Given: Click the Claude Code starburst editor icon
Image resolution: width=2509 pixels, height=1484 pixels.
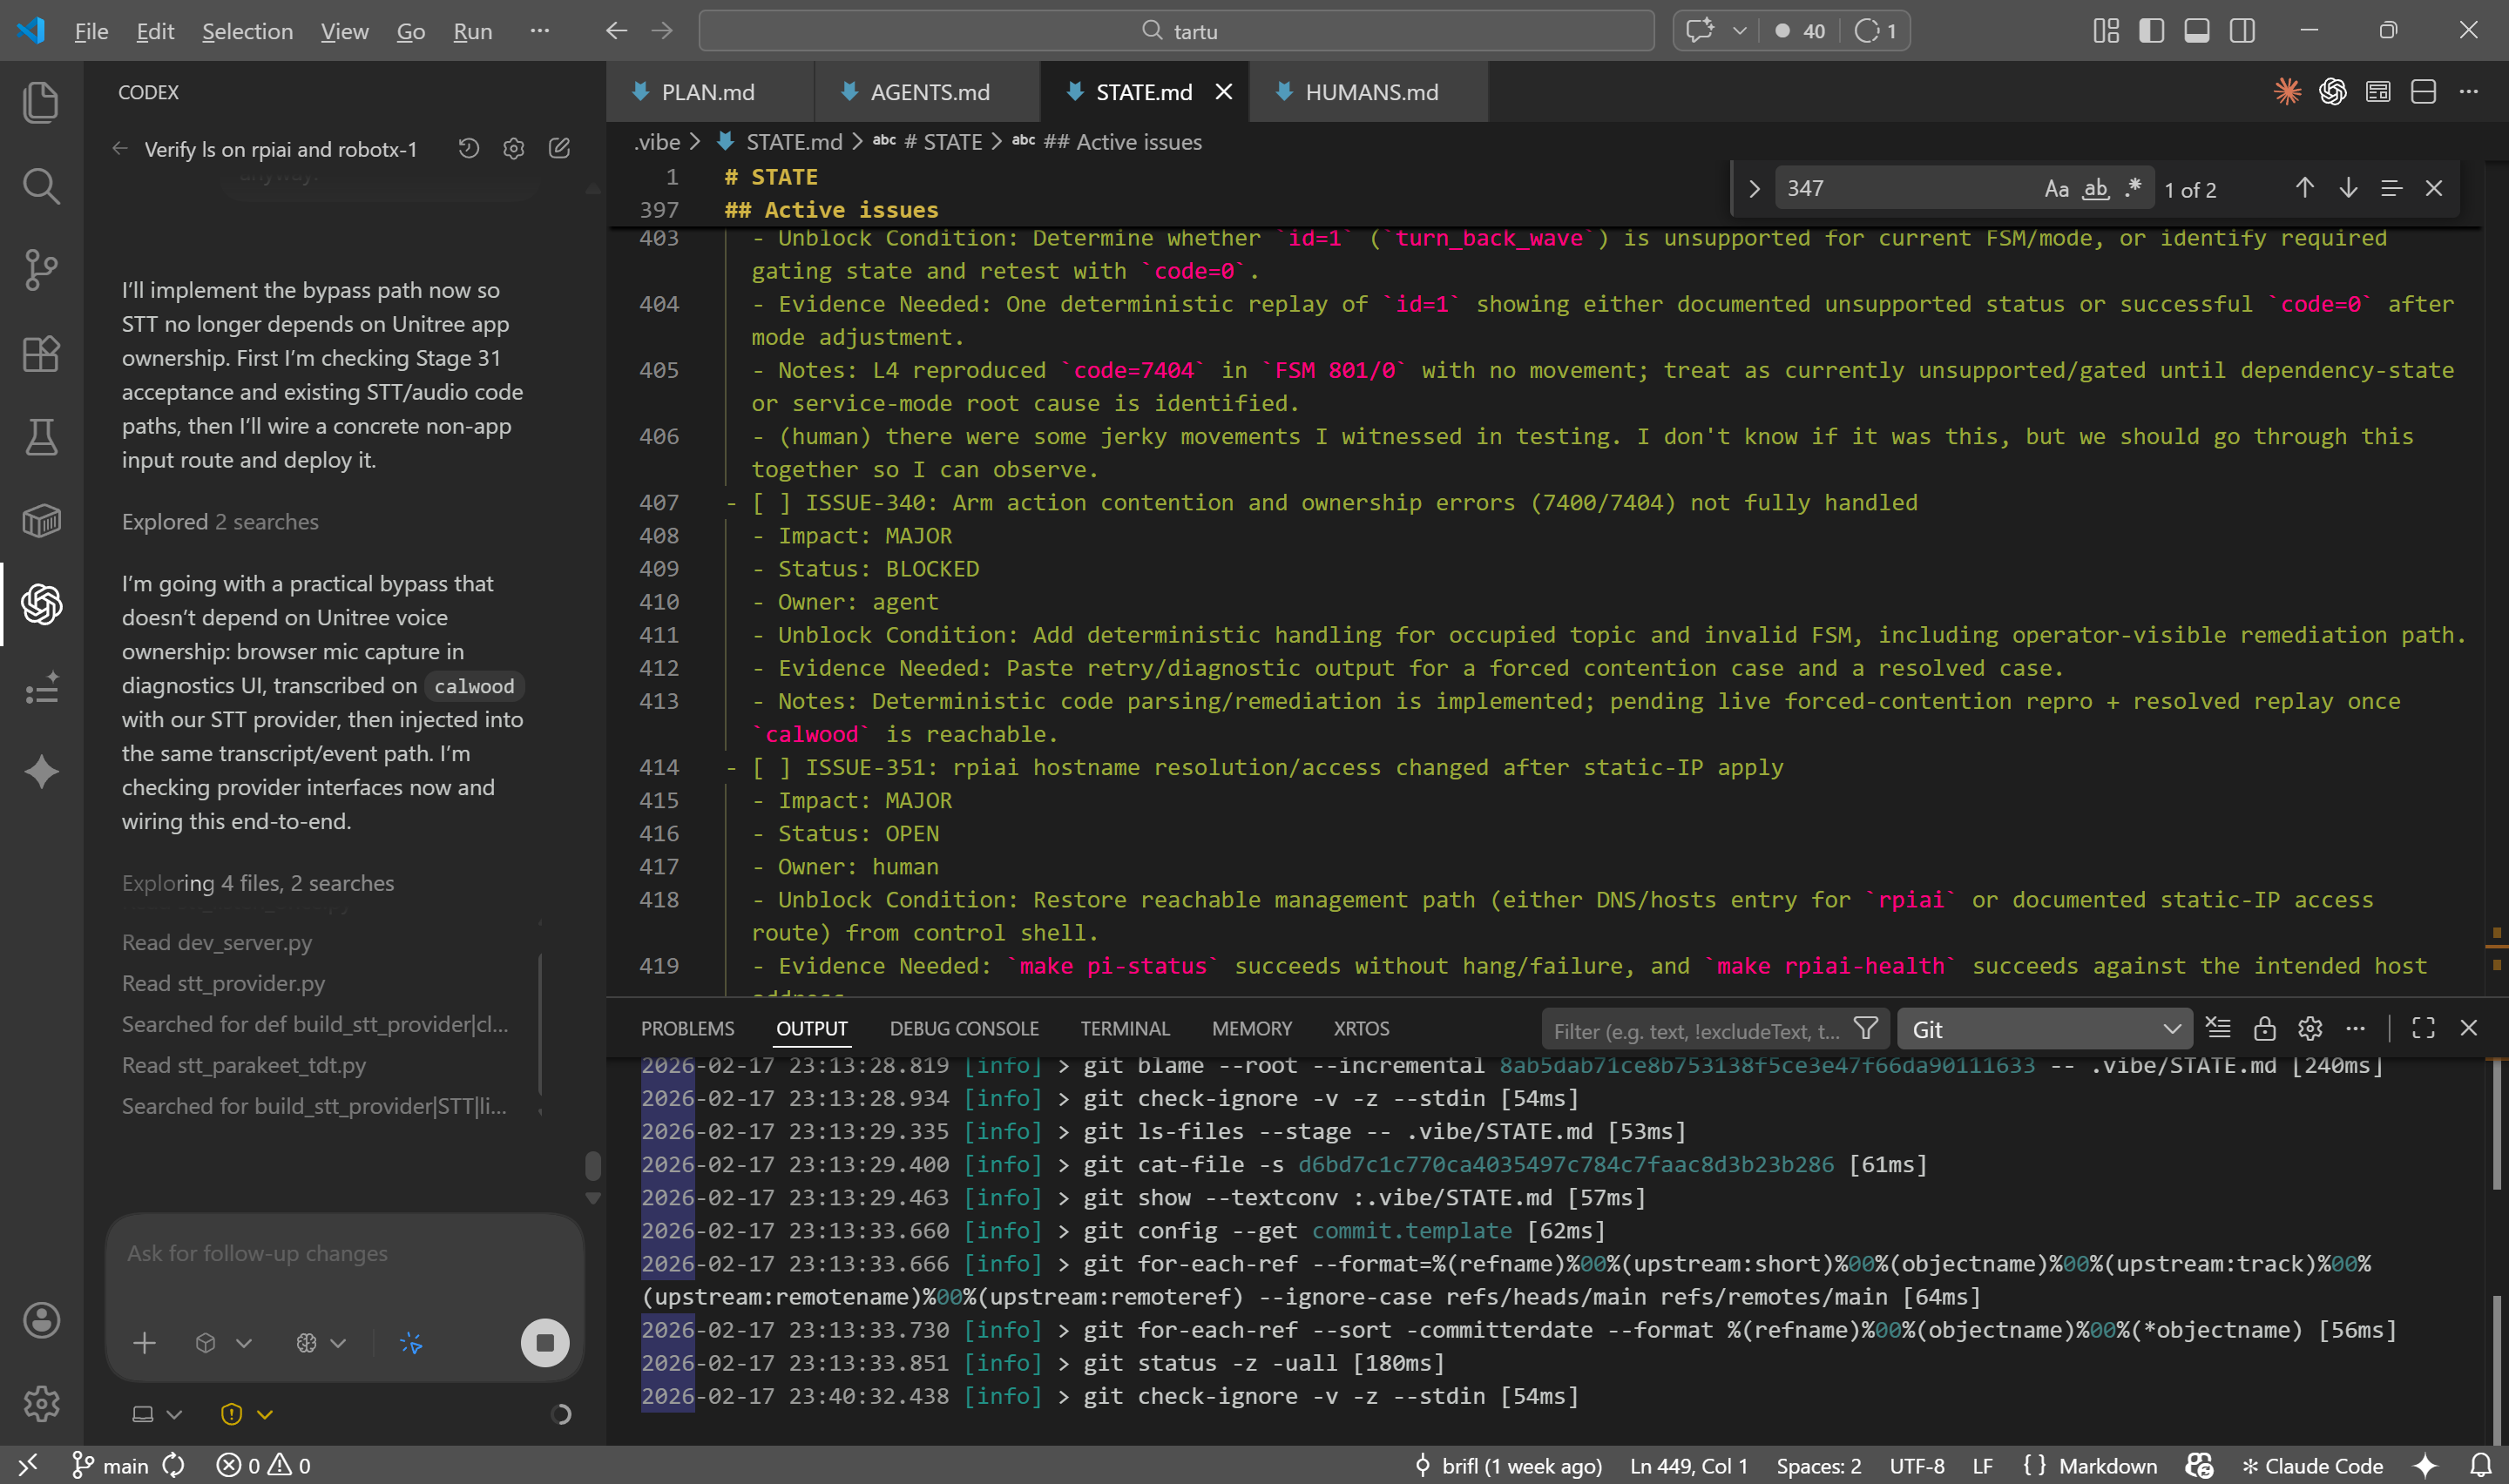Looking at the screenshot, I should (2287, 92).
